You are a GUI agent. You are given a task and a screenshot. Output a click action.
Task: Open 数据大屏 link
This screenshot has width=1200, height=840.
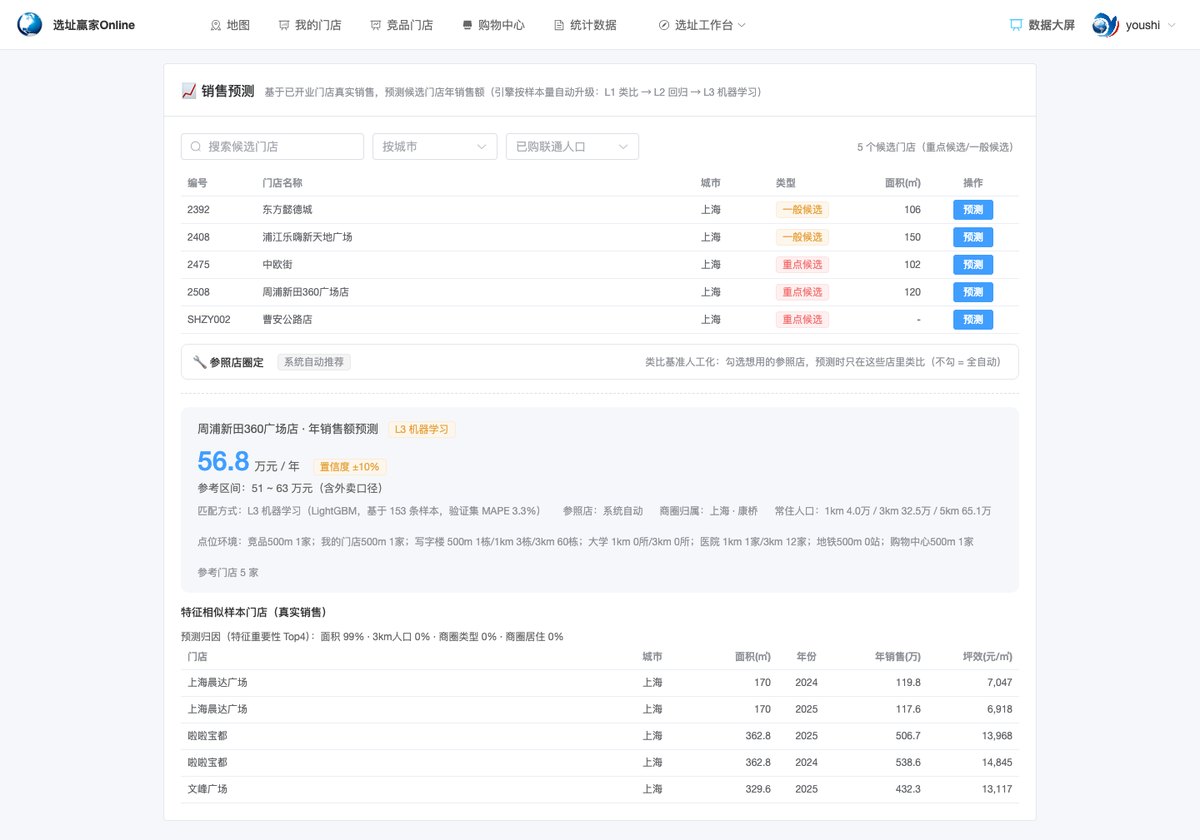pyautogui.click(x=1042, y=25)
